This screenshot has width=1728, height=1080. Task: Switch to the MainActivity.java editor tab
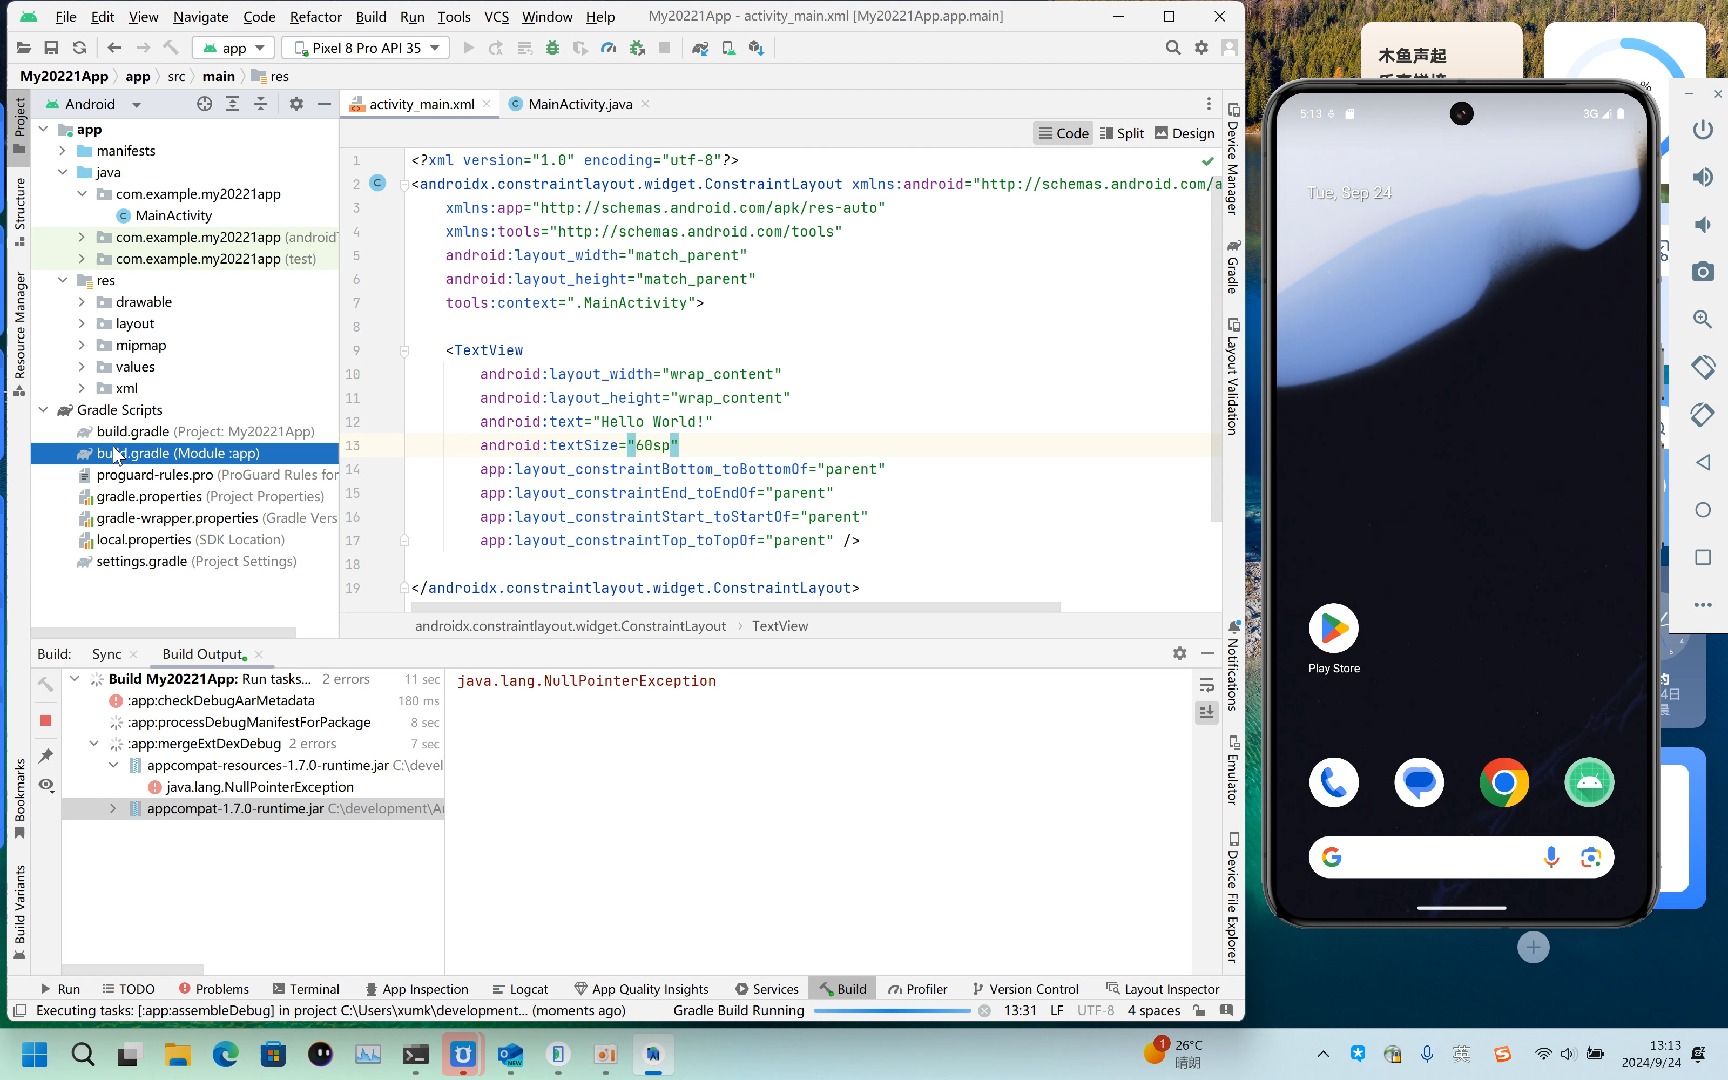tap(578, 103)
